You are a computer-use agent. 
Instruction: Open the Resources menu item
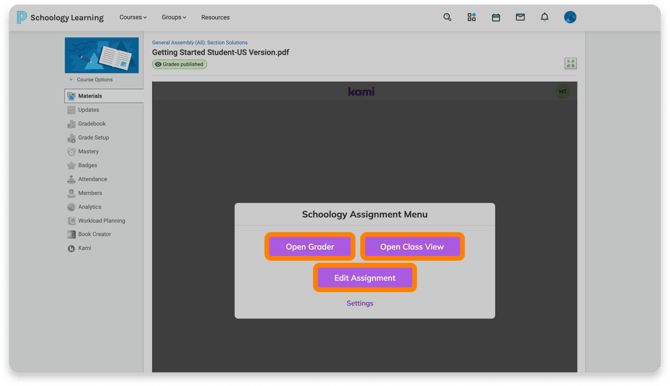point(215,18)
